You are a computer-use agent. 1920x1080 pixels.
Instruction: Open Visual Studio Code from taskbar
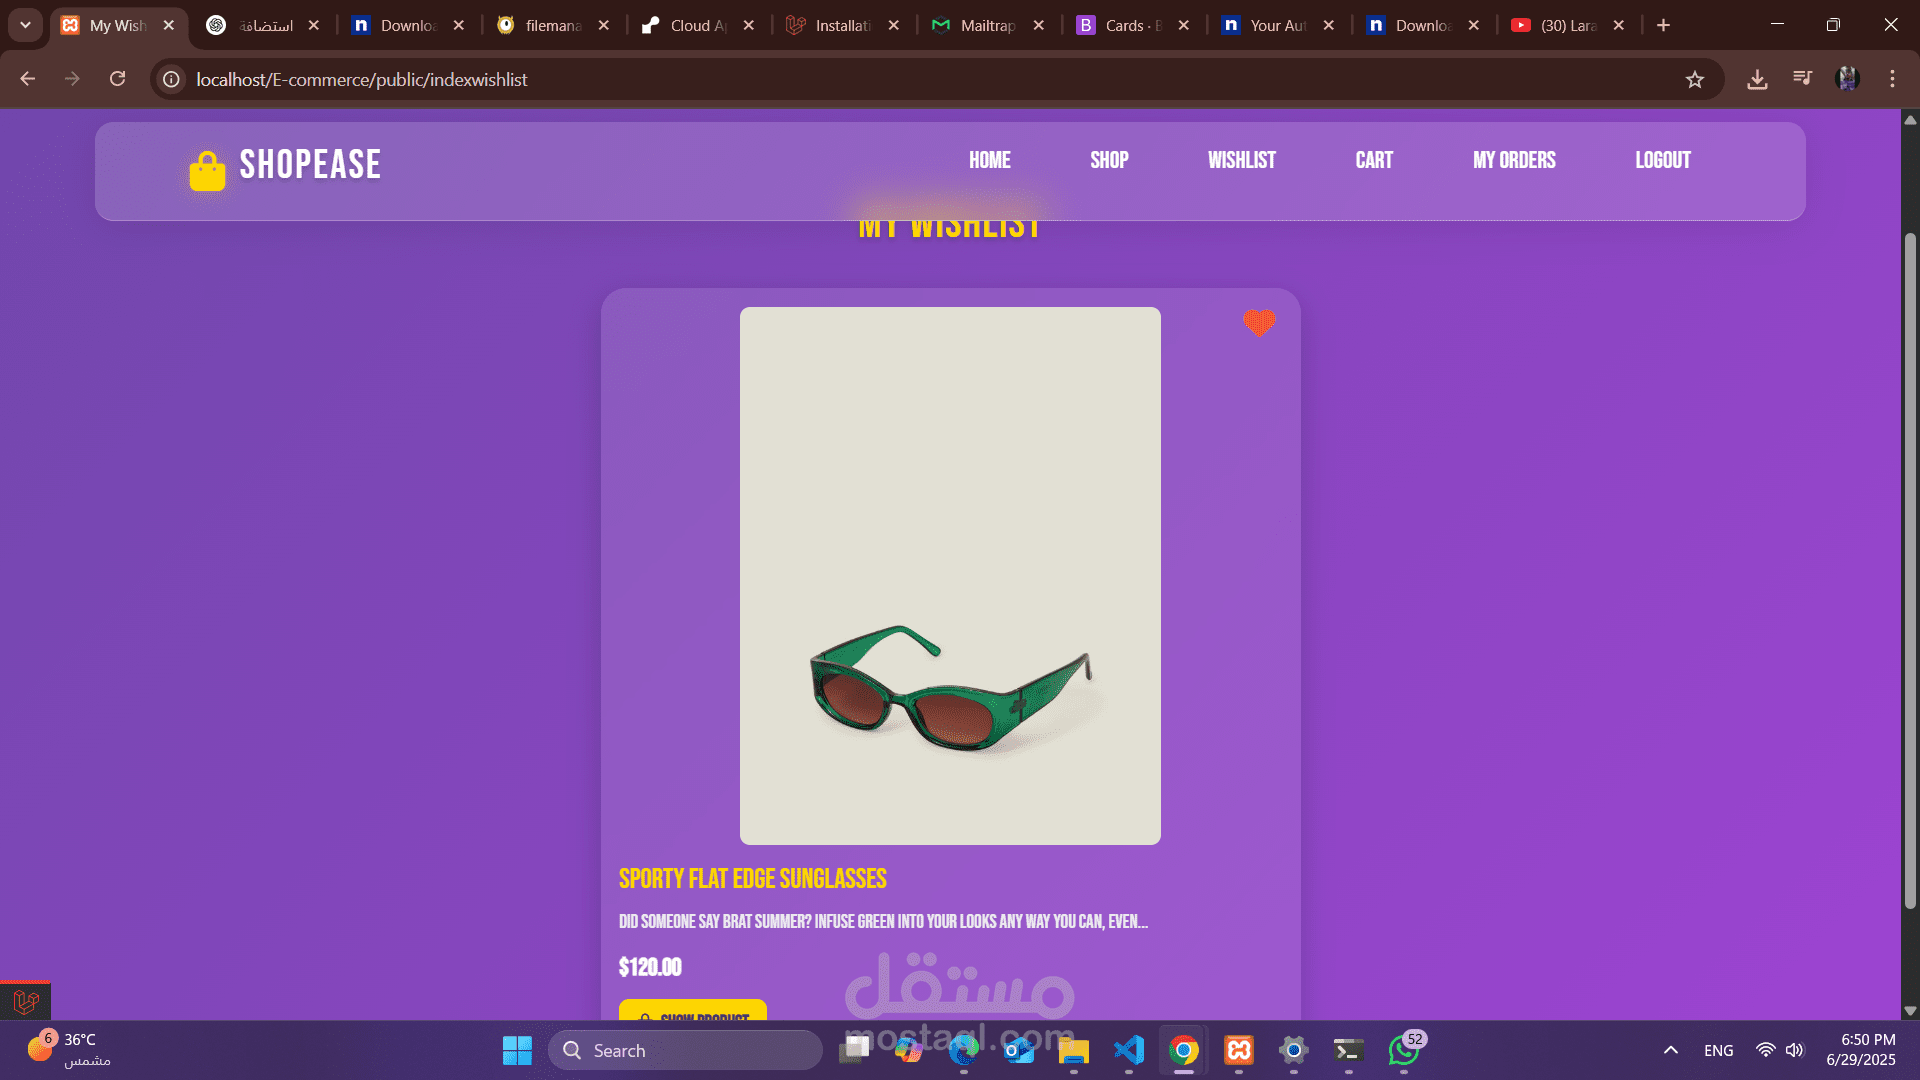[1129, 1050]
